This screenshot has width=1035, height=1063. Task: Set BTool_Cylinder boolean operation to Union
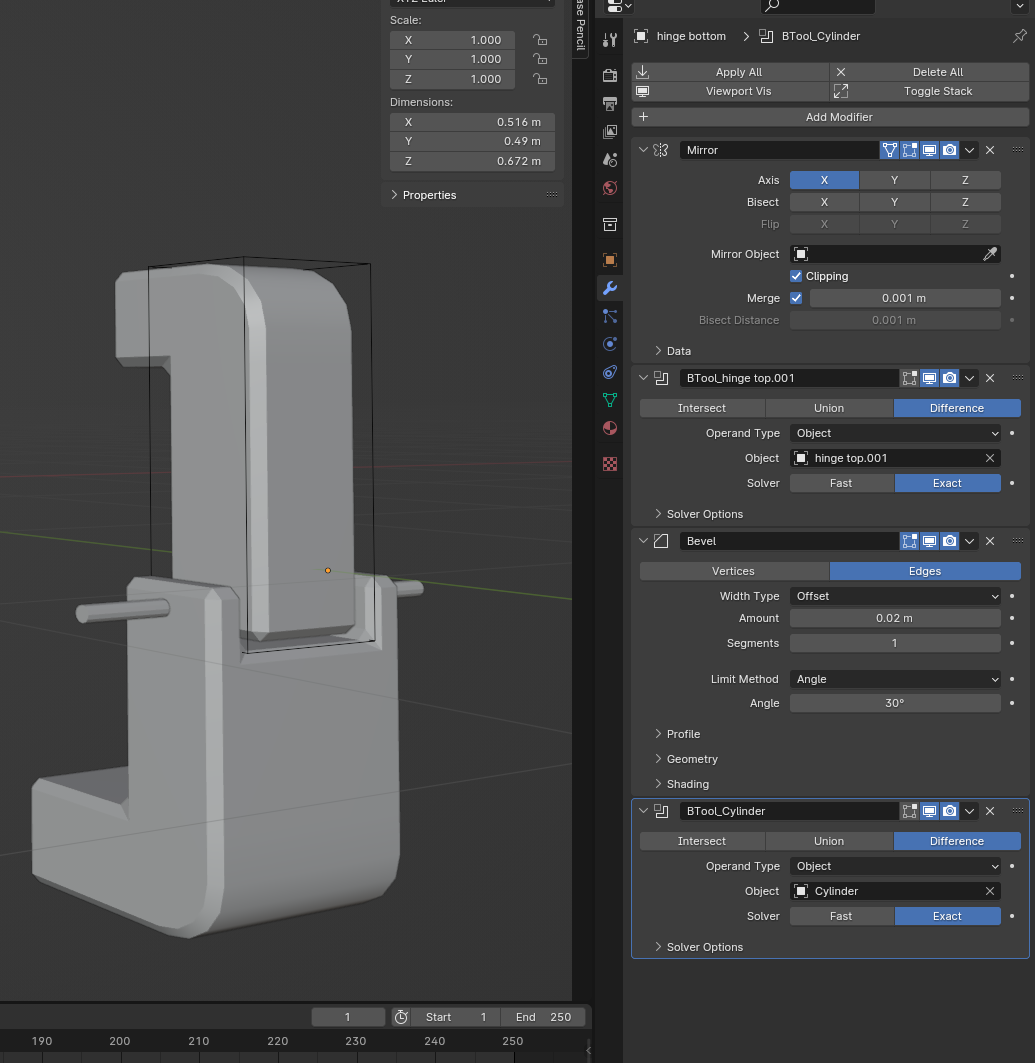point(828,841)
